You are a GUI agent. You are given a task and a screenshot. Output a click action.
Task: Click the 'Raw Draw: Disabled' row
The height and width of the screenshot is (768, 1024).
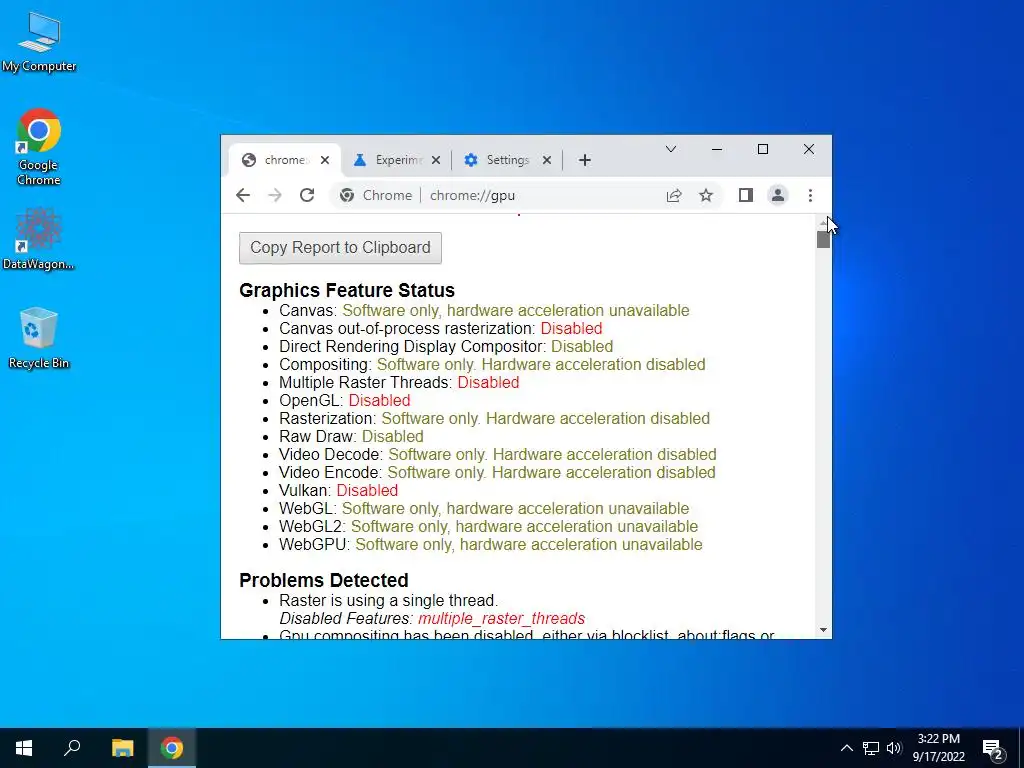351,436
